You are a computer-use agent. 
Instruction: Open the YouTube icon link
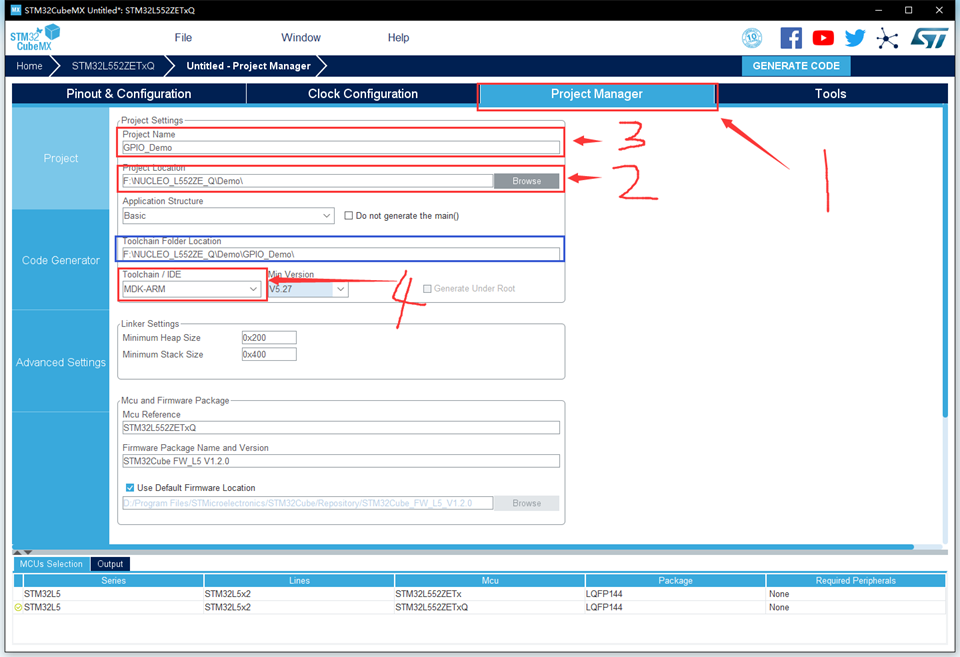[823, 38]
